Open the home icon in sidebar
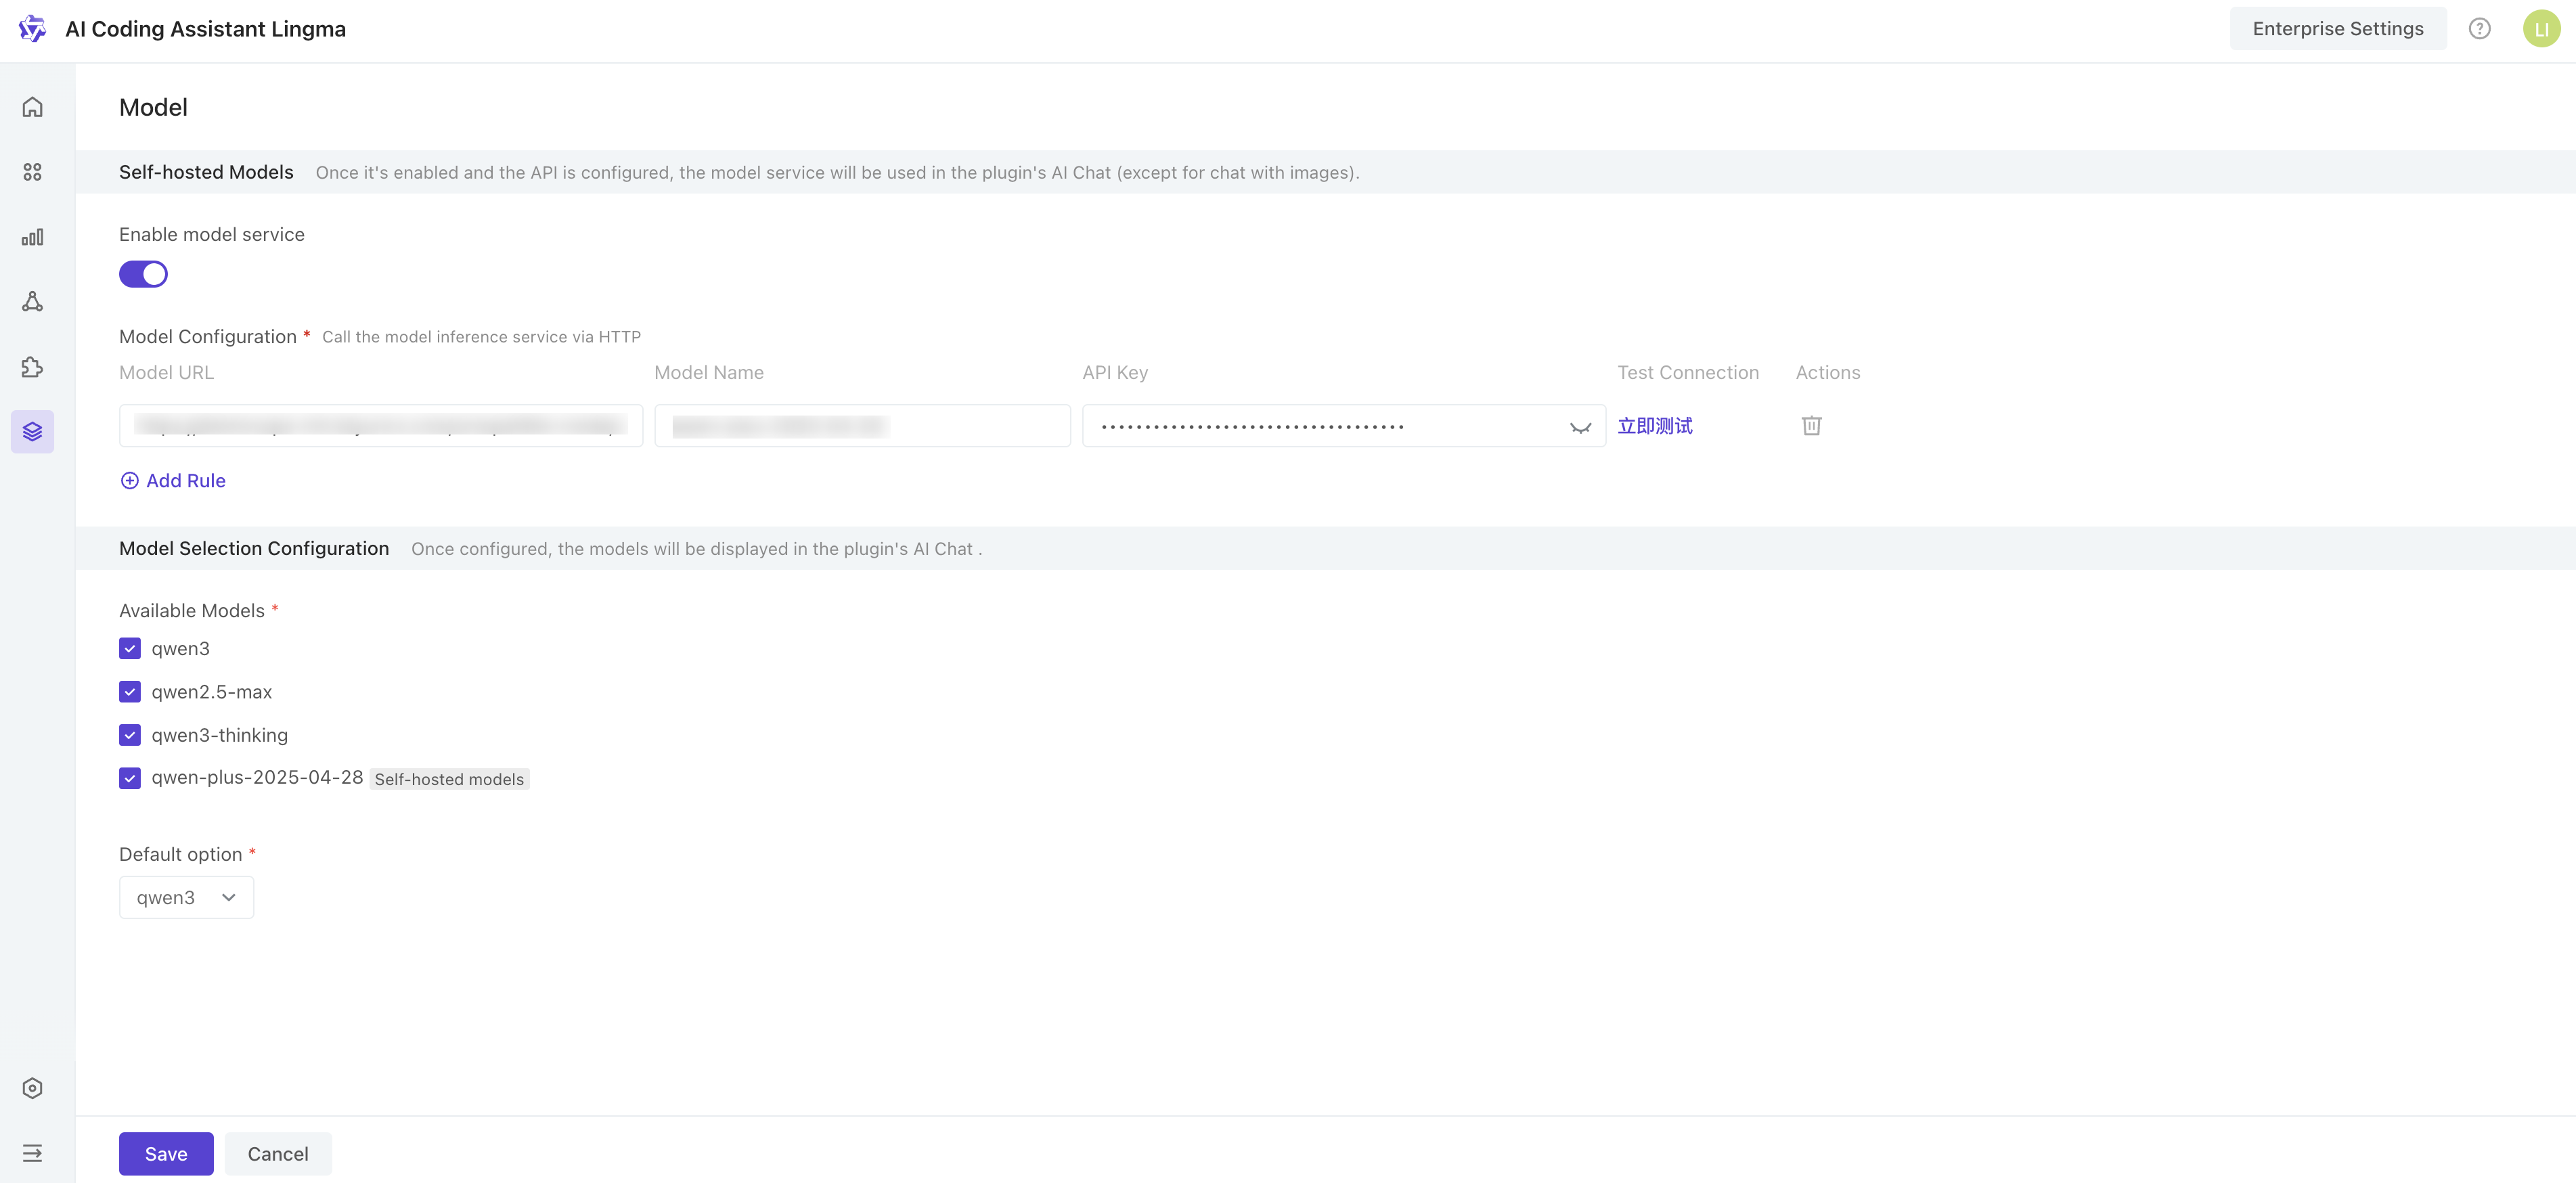 pos(32,107)
